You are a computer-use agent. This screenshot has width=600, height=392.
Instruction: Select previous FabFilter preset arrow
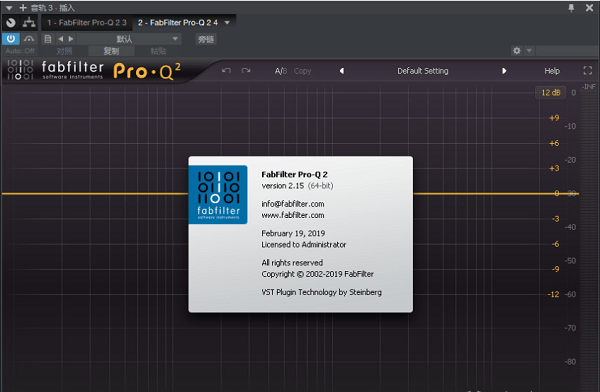coord(342,71)
